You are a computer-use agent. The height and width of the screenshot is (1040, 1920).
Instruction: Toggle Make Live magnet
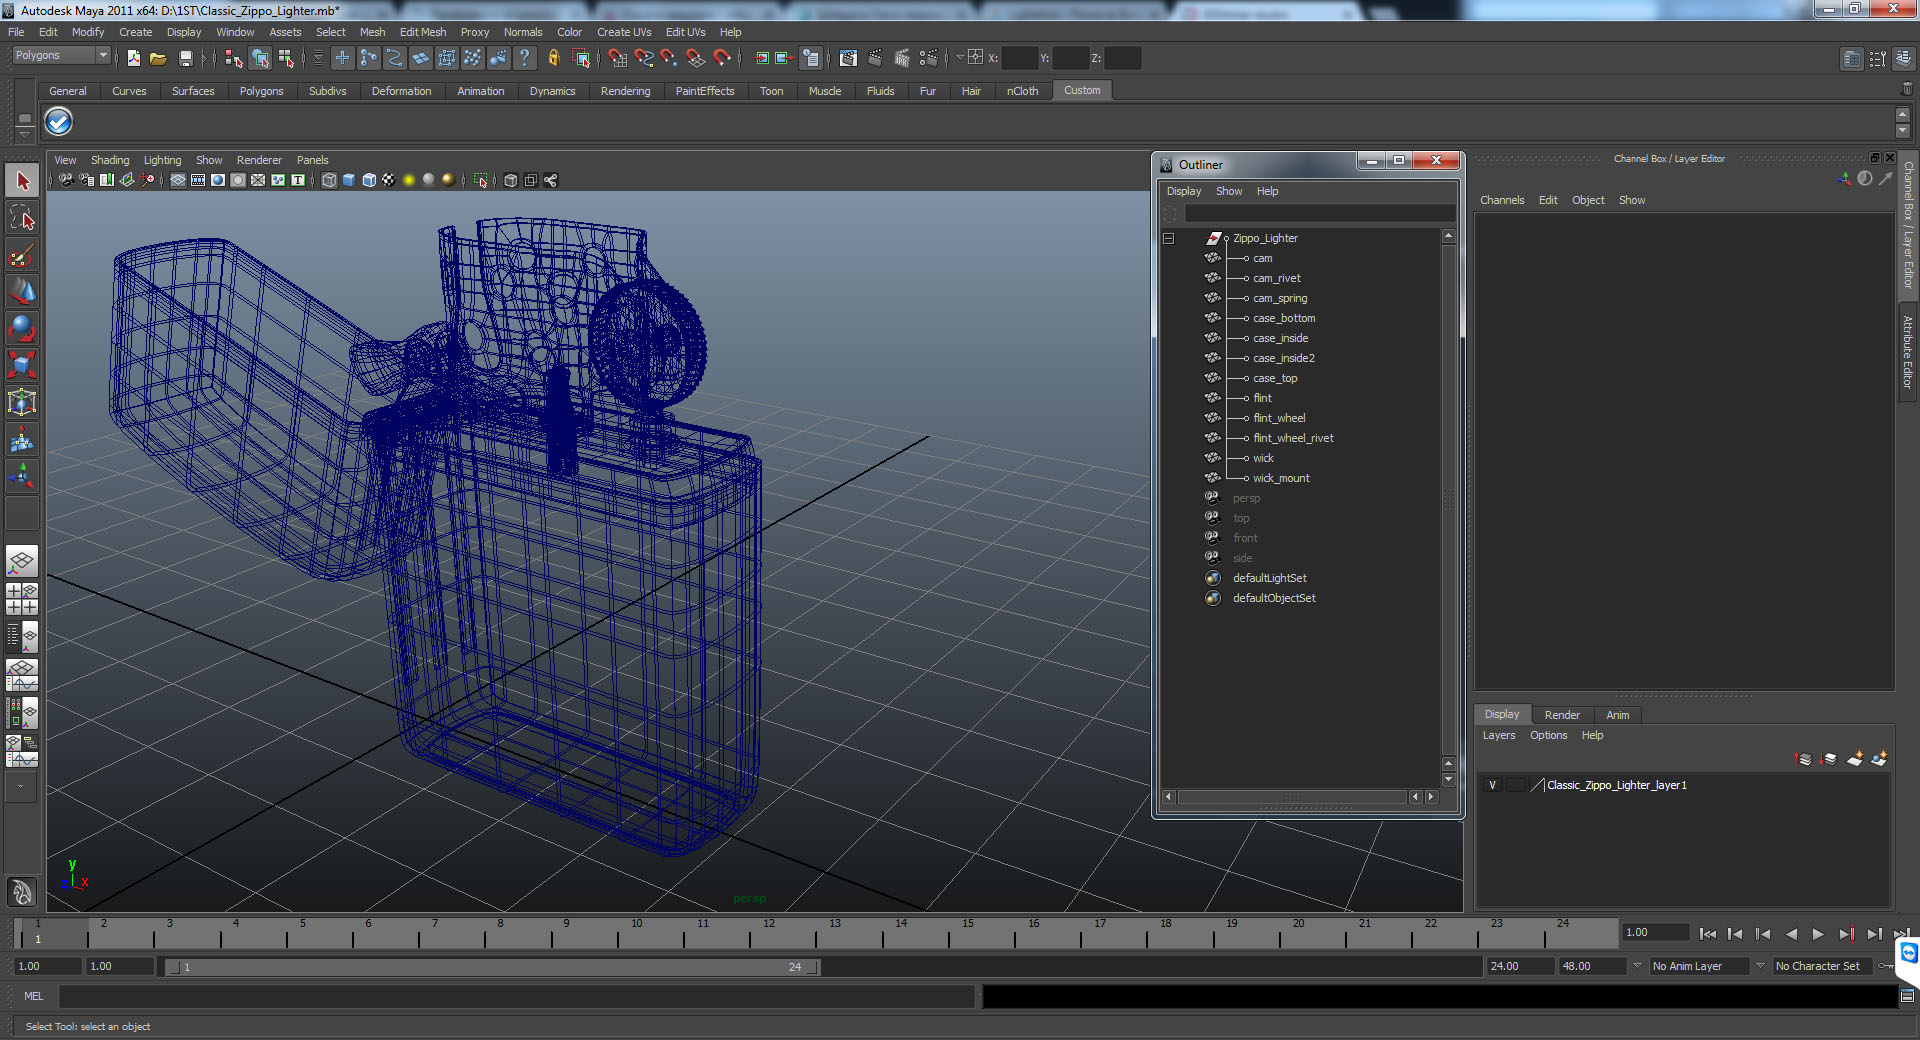722,58
